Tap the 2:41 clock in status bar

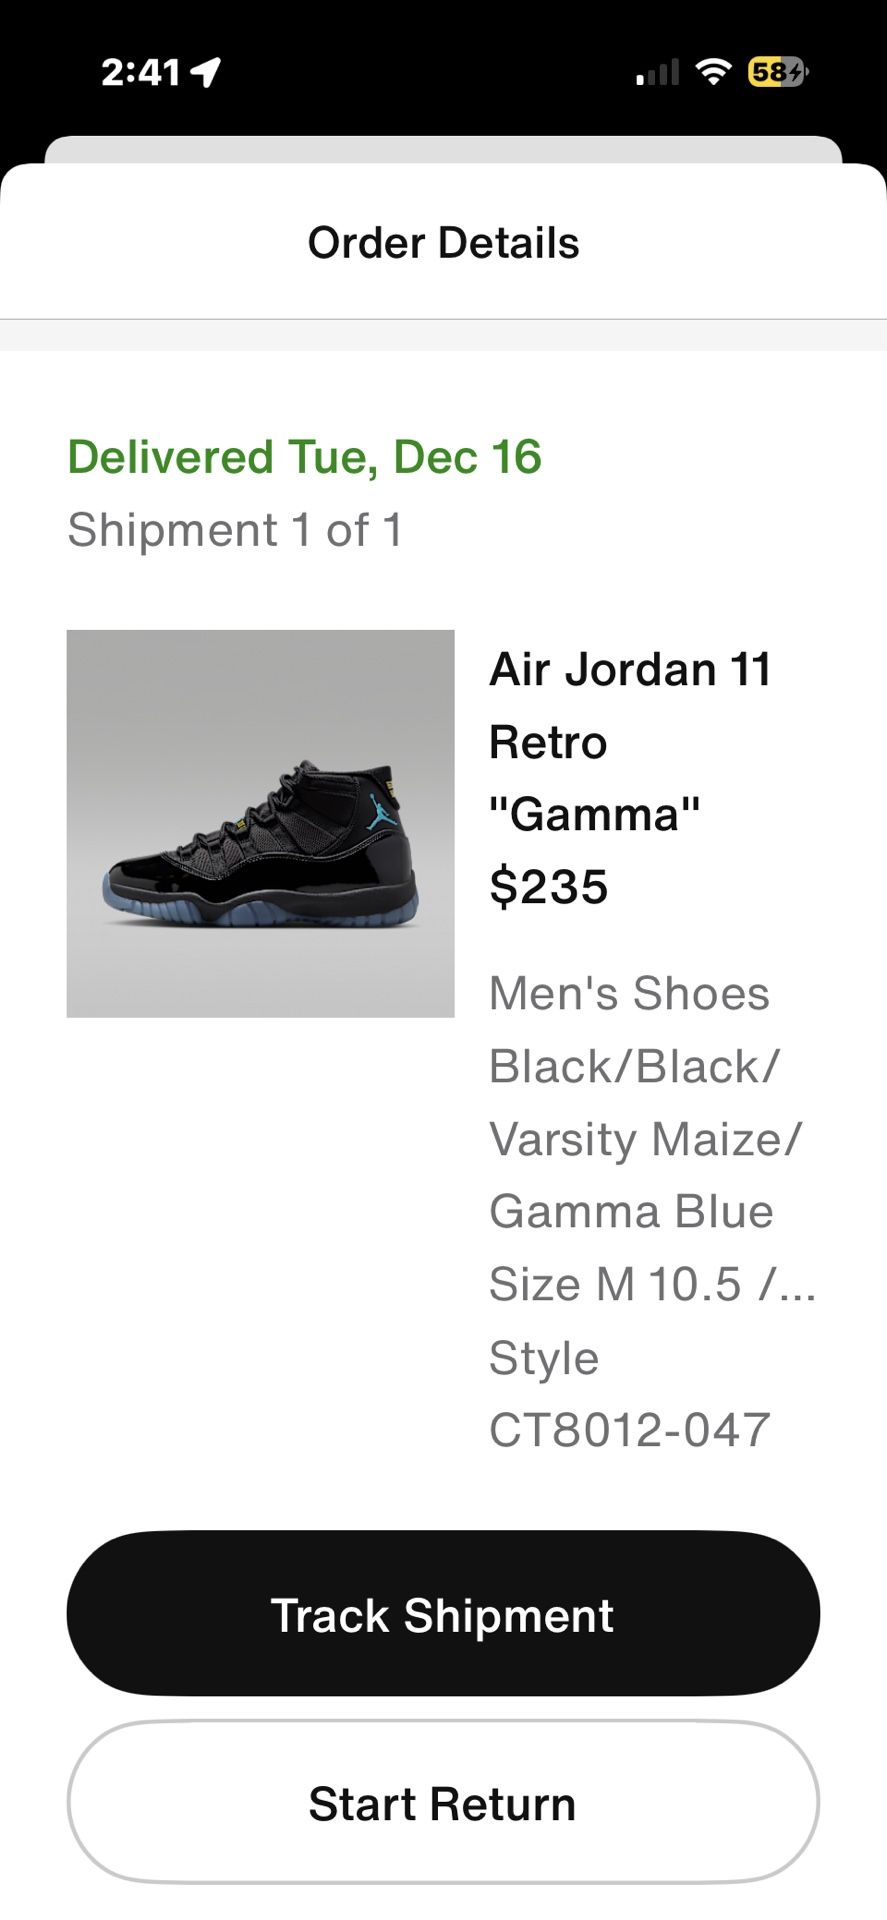140,72
